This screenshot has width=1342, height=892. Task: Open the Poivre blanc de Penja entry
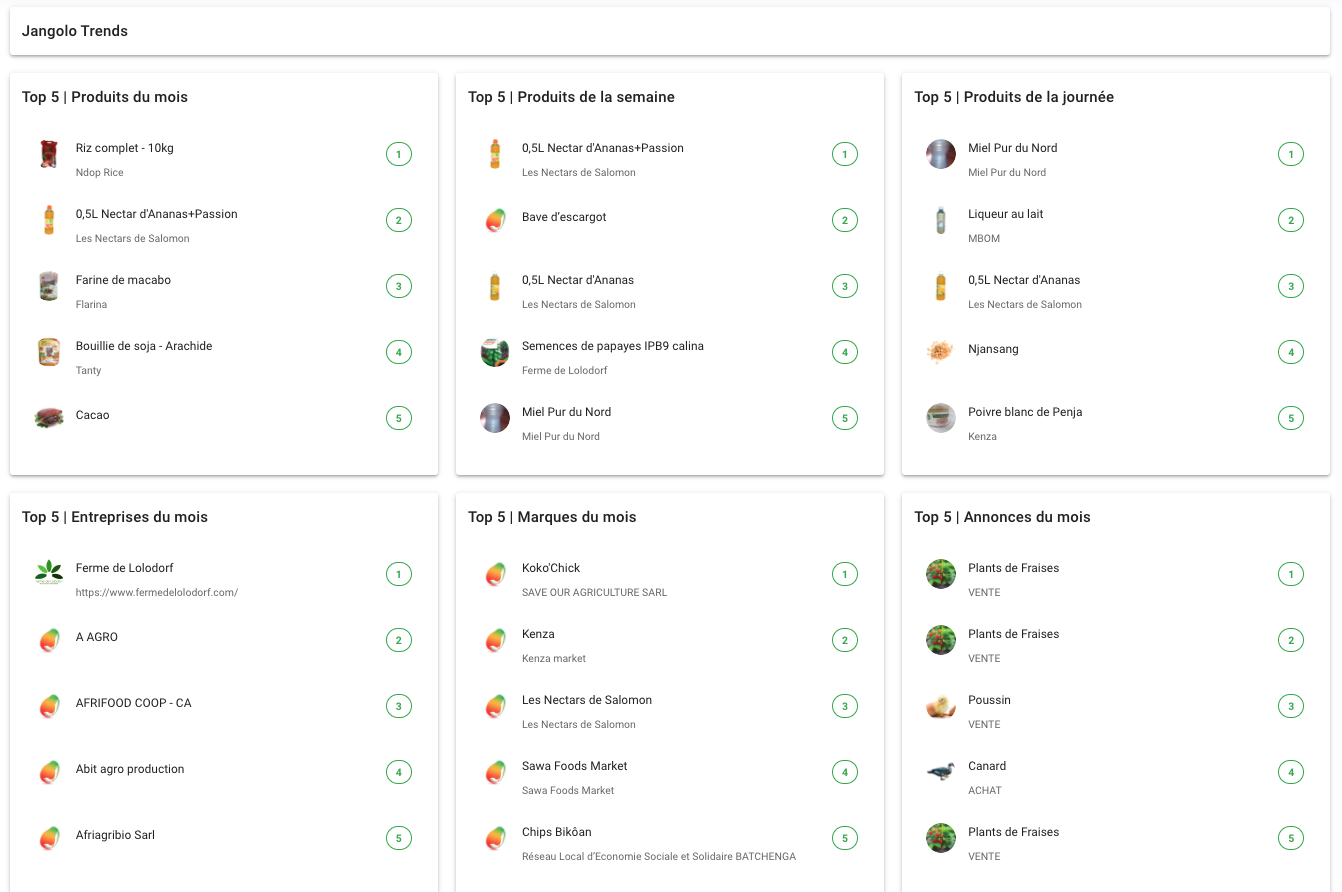[1025, 412]
